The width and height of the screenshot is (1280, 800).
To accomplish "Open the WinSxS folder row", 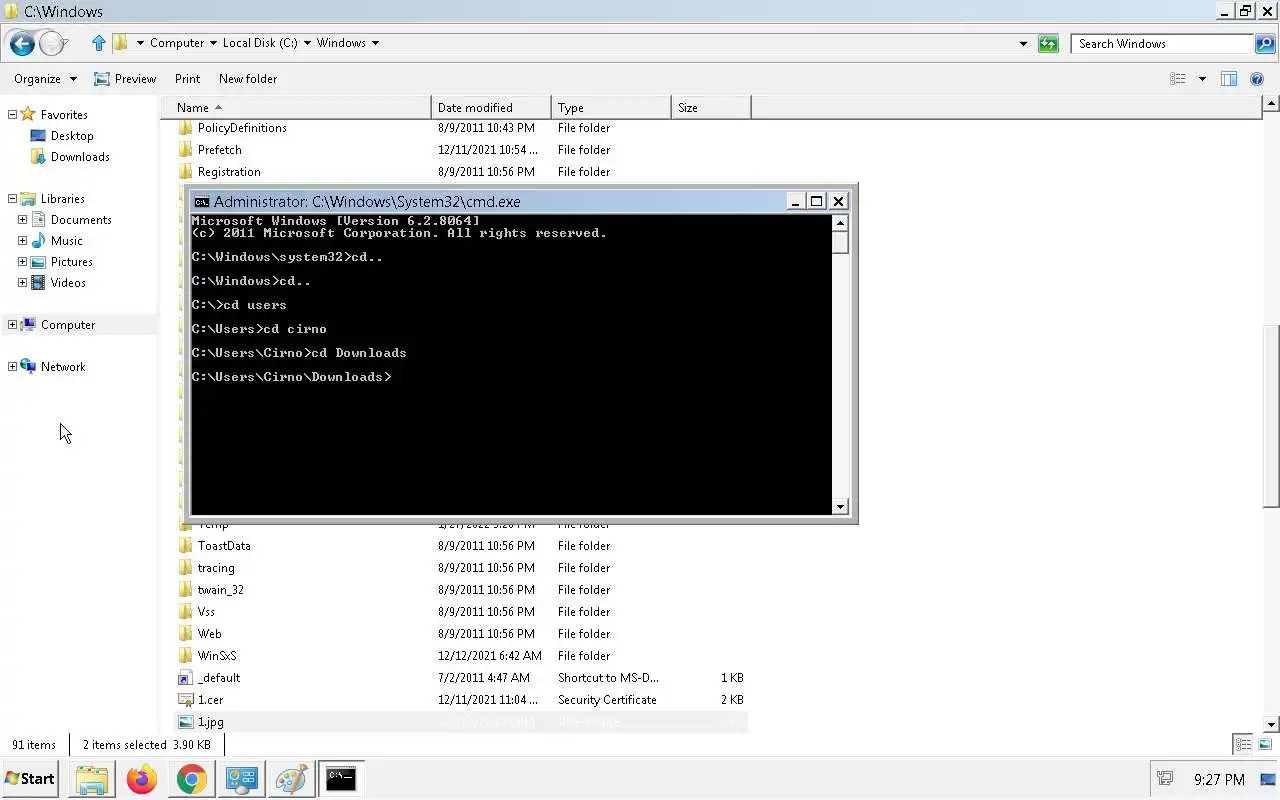I will [461, 656].
